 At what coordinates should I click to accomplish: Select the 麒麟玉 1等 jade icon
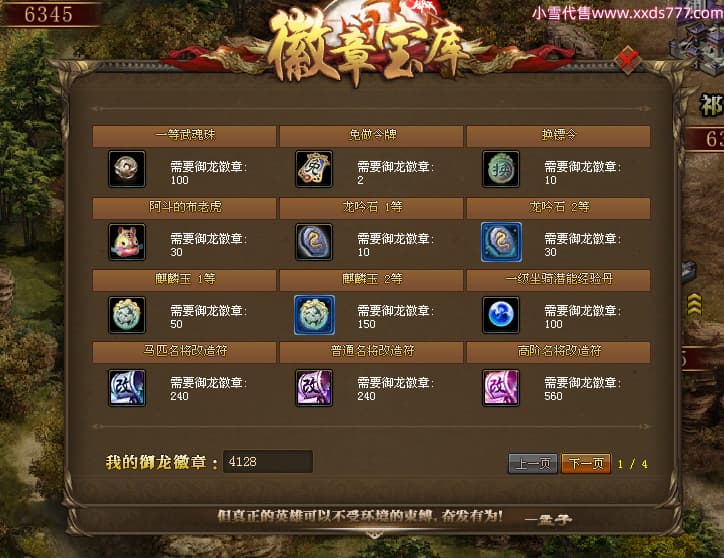(x=127, y=315)
